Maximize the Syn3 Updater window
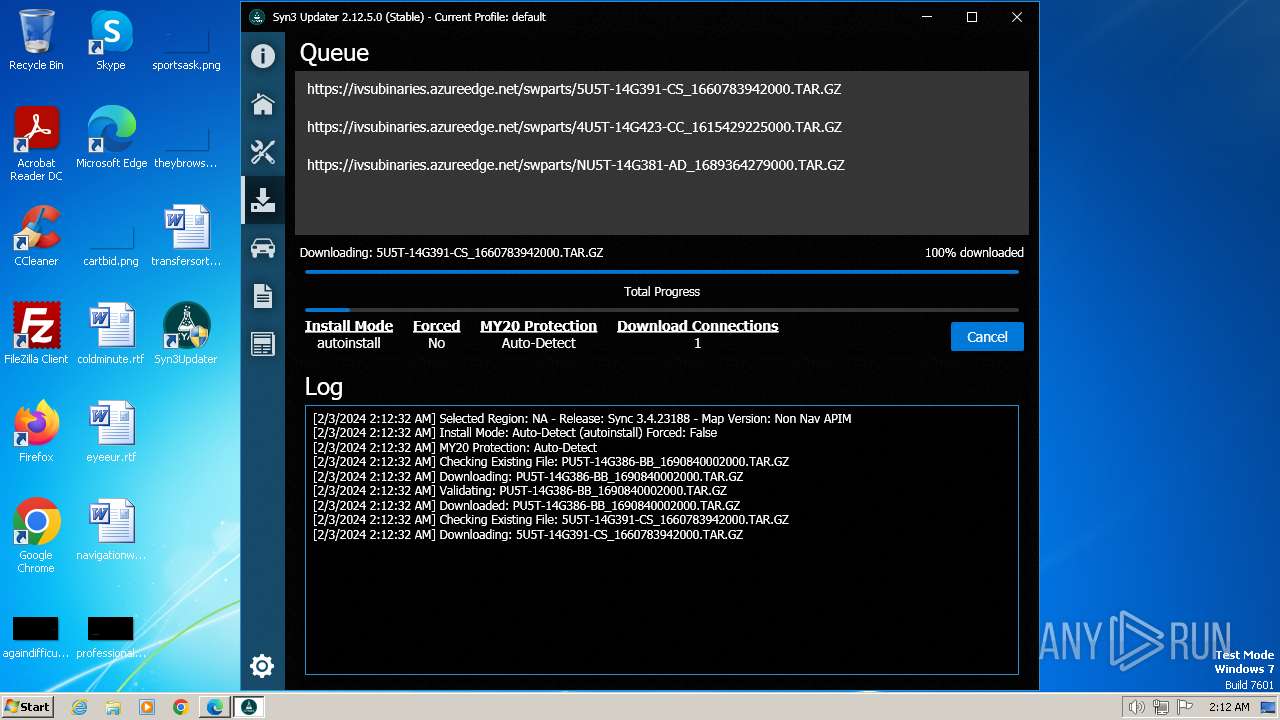Viewport: 1280px width, 720px height. tap(971, 17)
